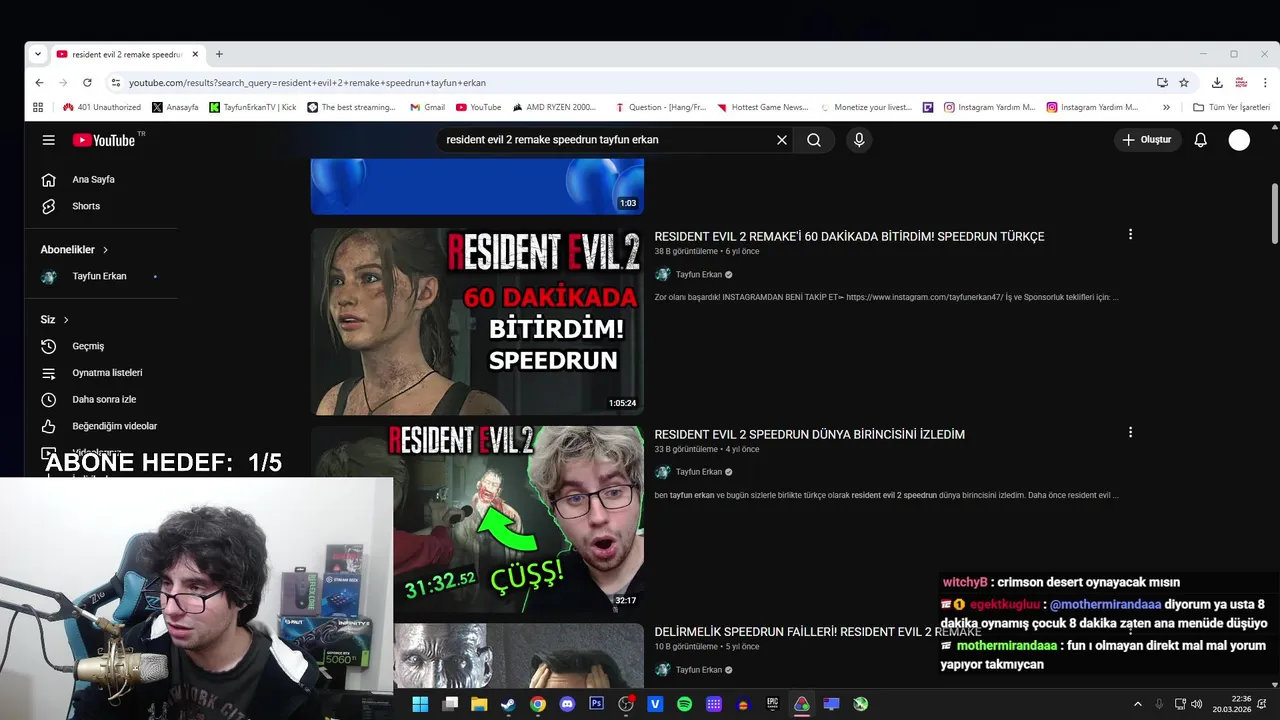Reload the page with the refresh icon
The height and width of the screenshot is (720, 1280).
(x=87, y=83)
